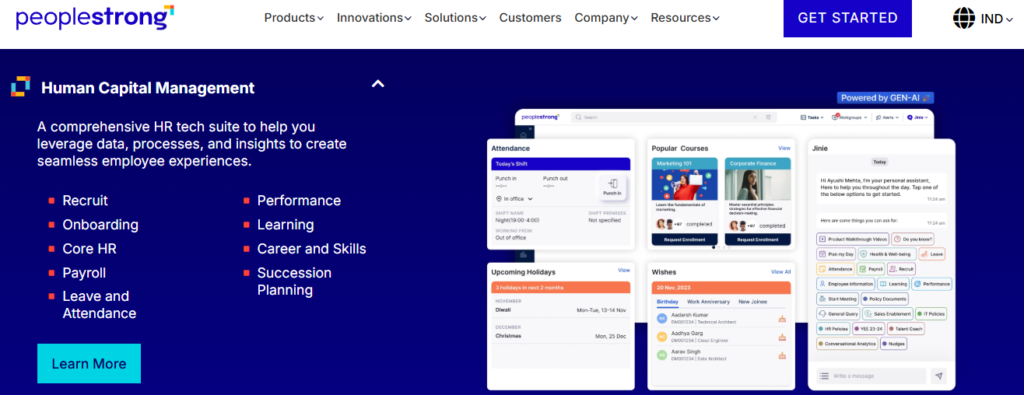Click the cake icon beside Aarav Singh
This screenshot has width=1024, height=395.
coord(782,356)
